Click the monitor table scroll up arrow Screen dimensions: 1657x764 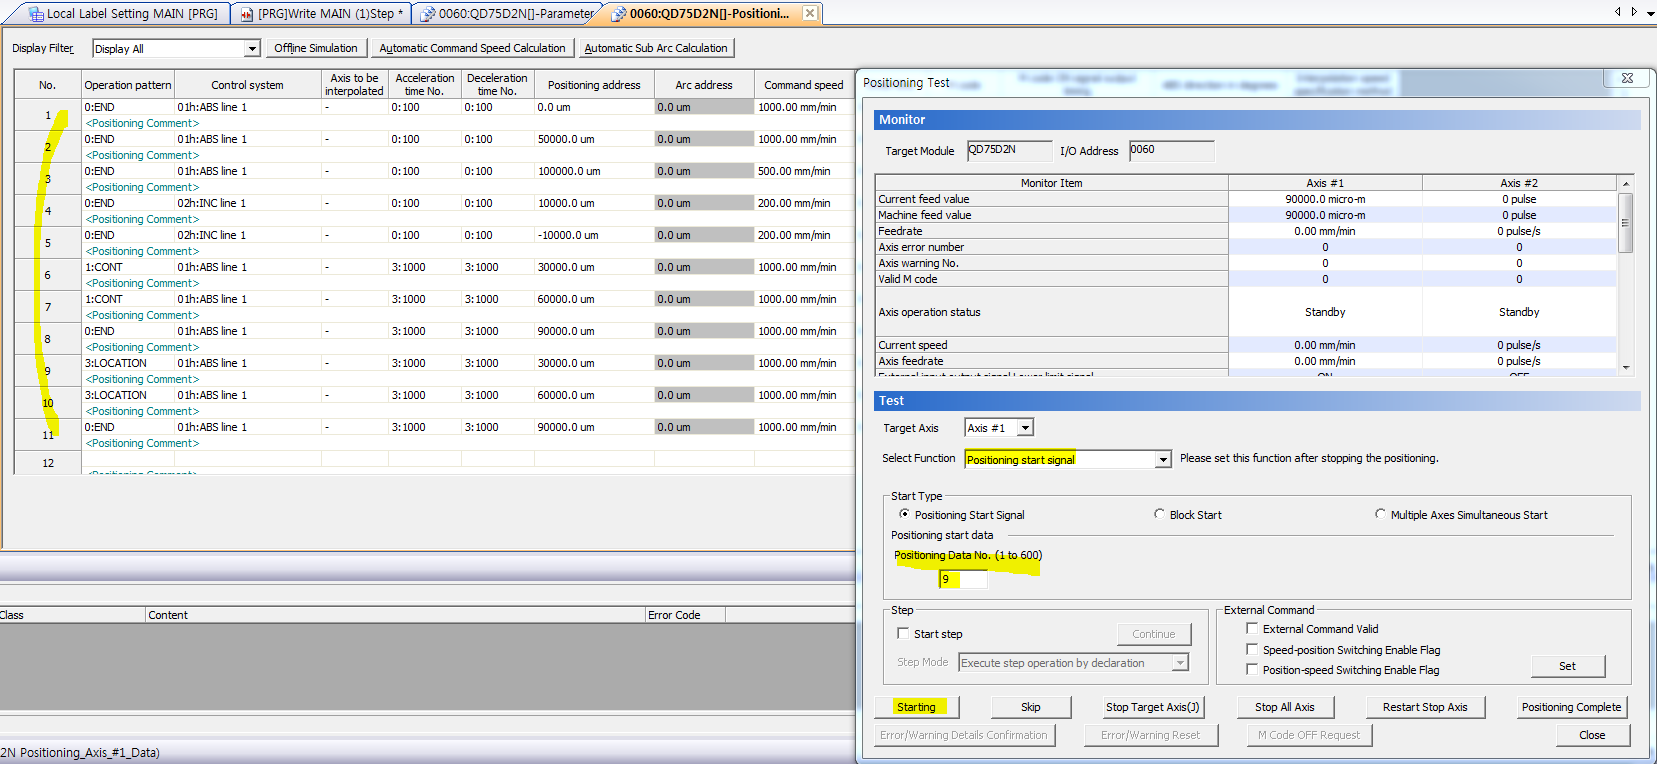click(x=1626, y=184)
